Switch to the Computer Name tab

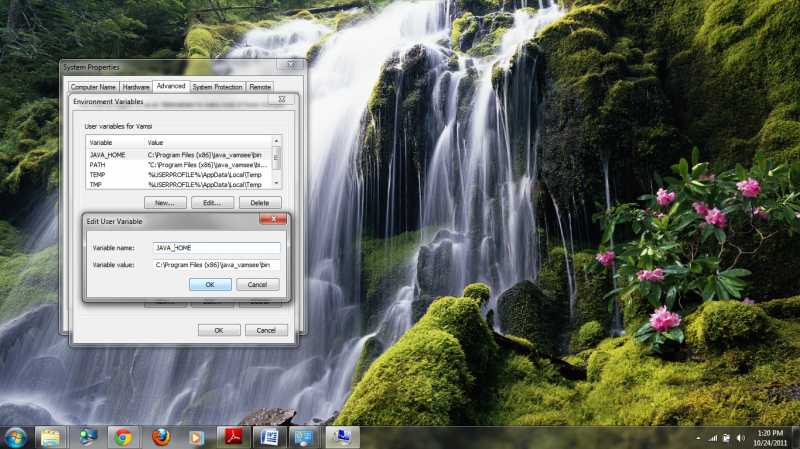(x=93, y=87)
